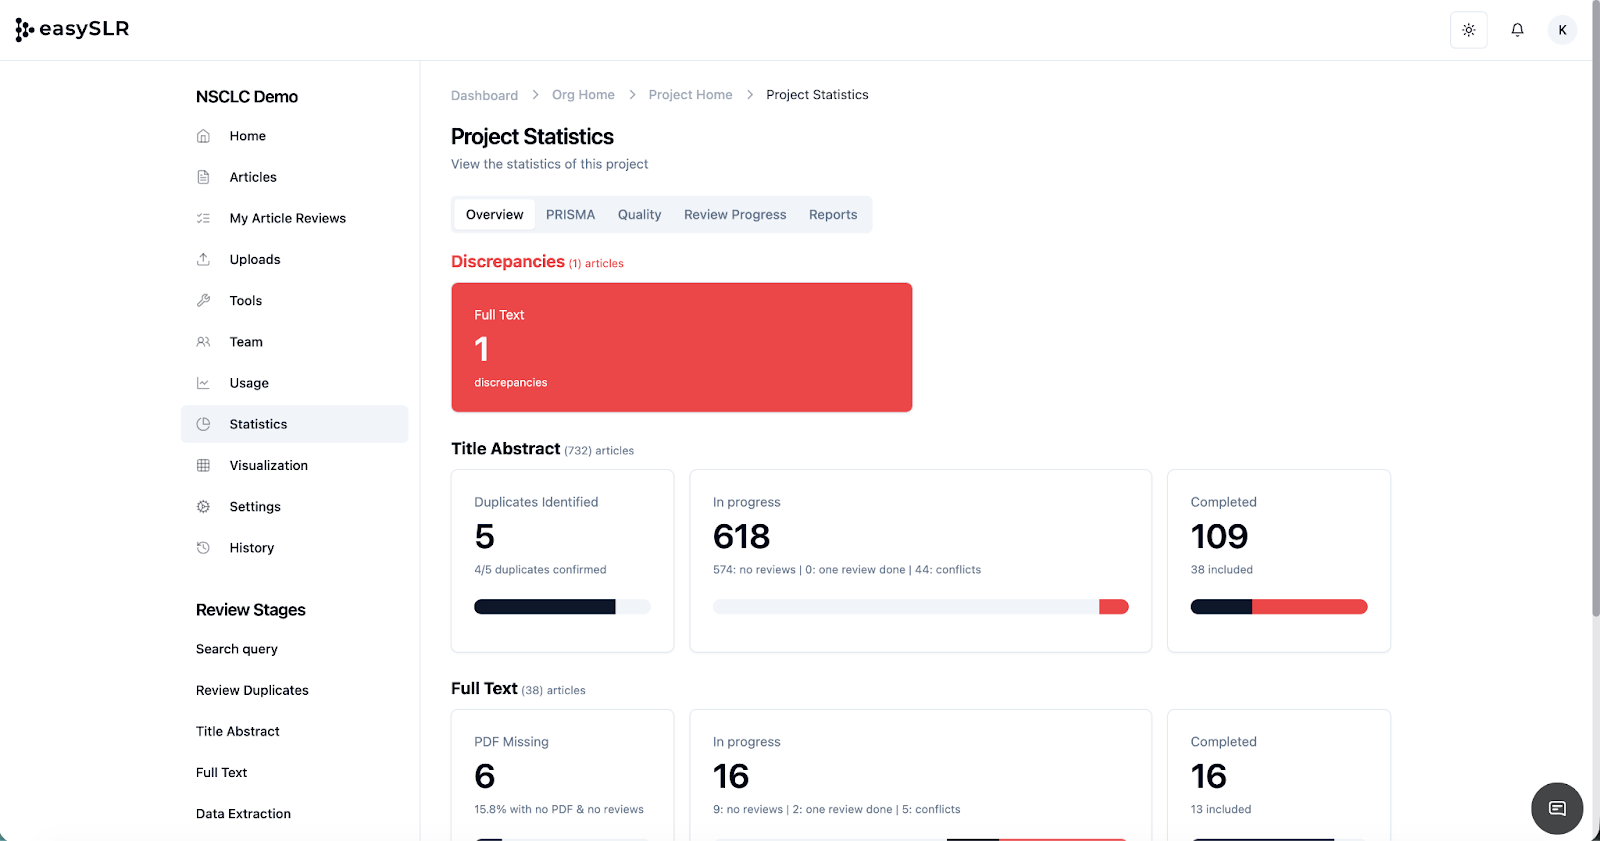
Task: Click the Articles document icon
Action: (x=203, y=177)
